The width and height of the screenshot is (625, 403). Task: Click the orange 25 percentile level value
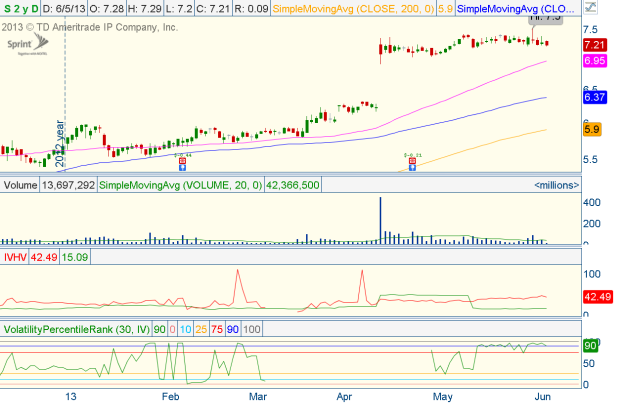coord(201,329)
